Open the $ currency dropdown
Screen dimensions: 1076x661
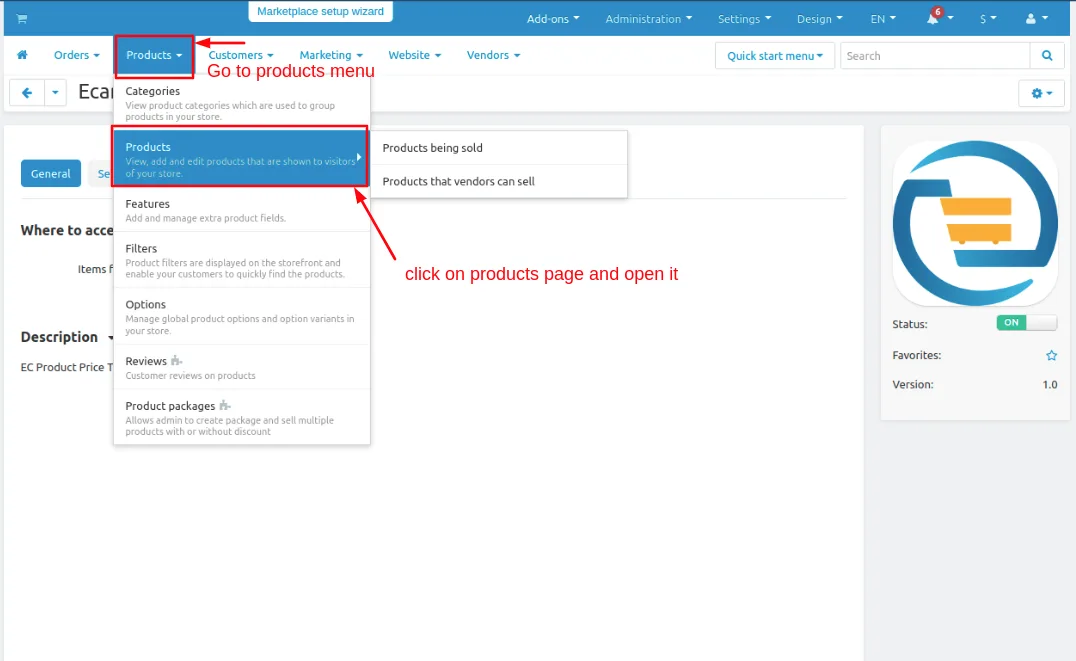click(x=987, y=19)
